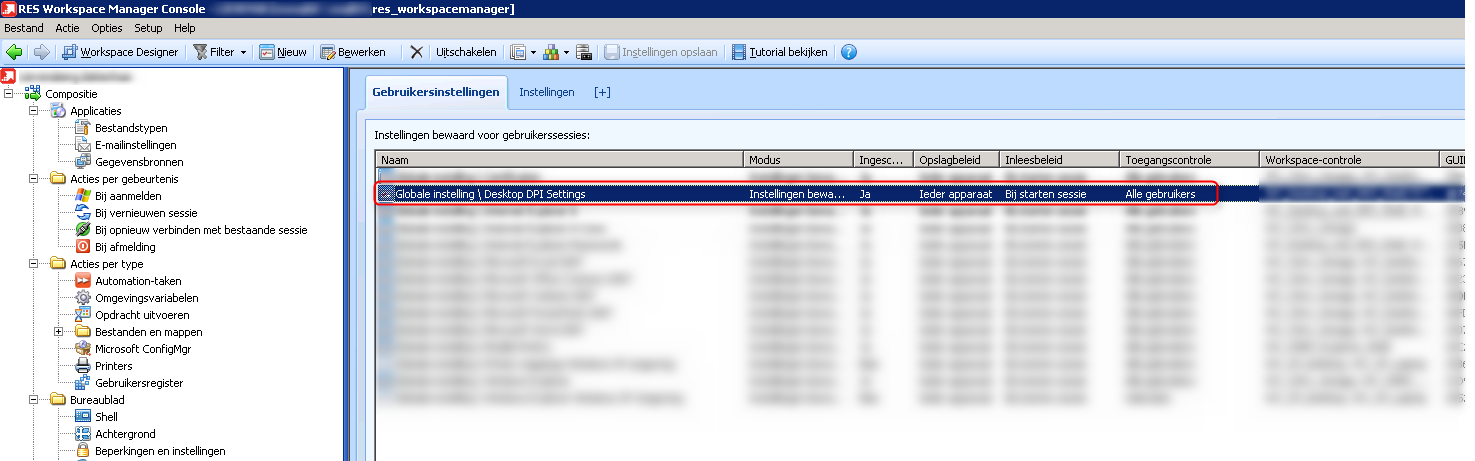Expand the Bestanden en mappen node

[x=58, y=332]
